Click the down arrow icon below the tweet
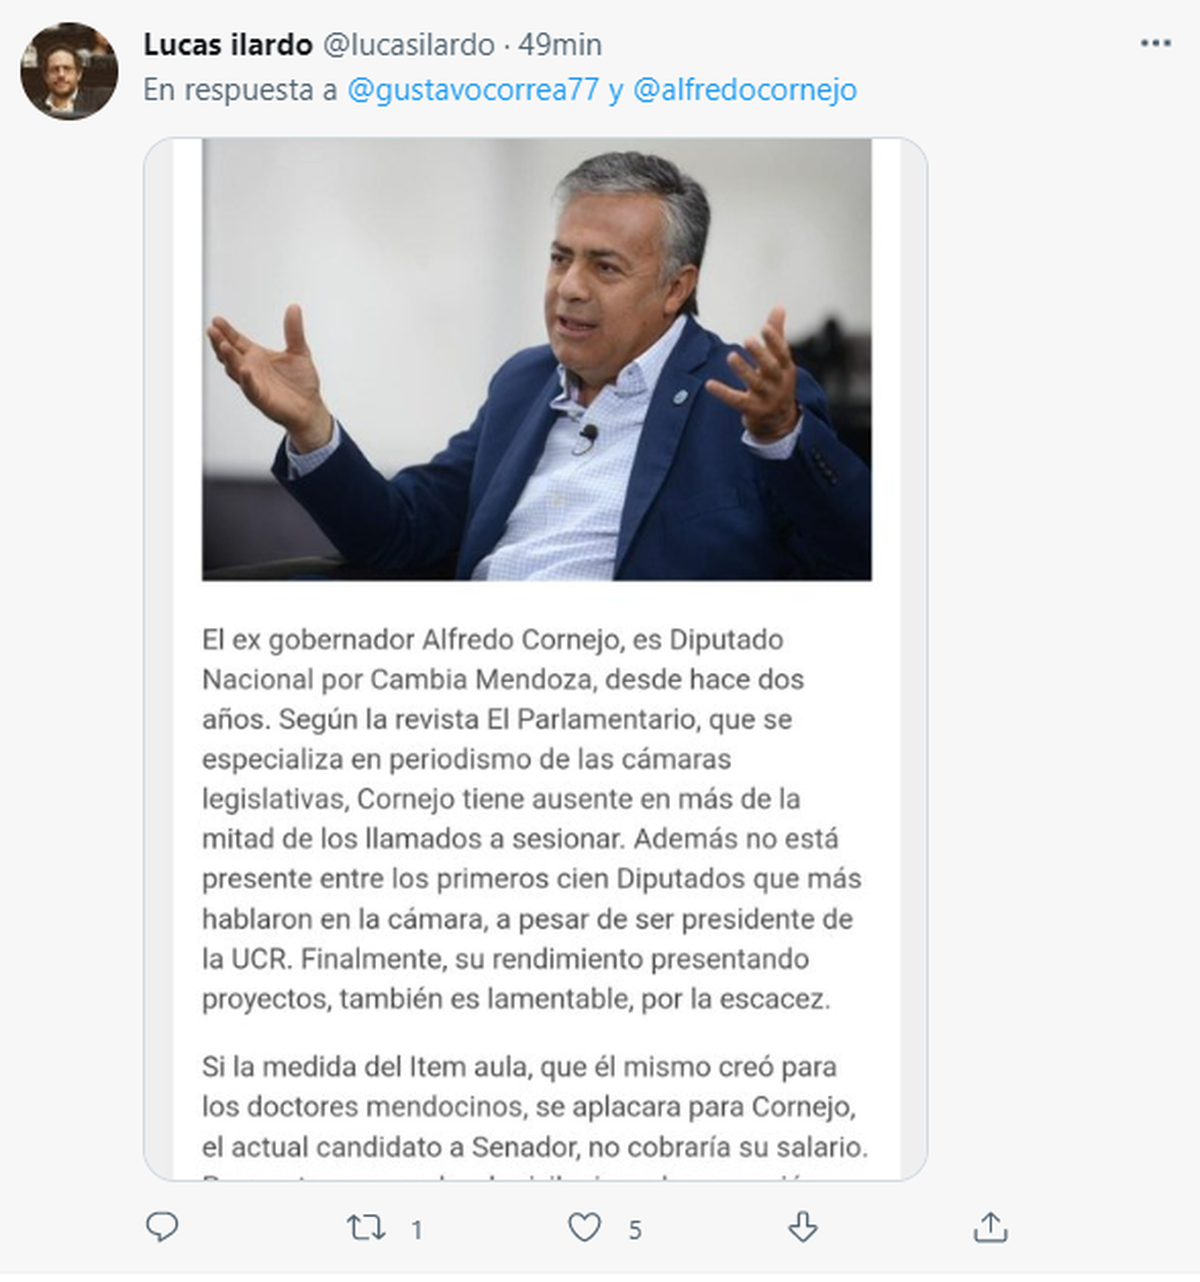Image resolution: width=1200 pixels, height=1282 pixels. pos(803,1227)
